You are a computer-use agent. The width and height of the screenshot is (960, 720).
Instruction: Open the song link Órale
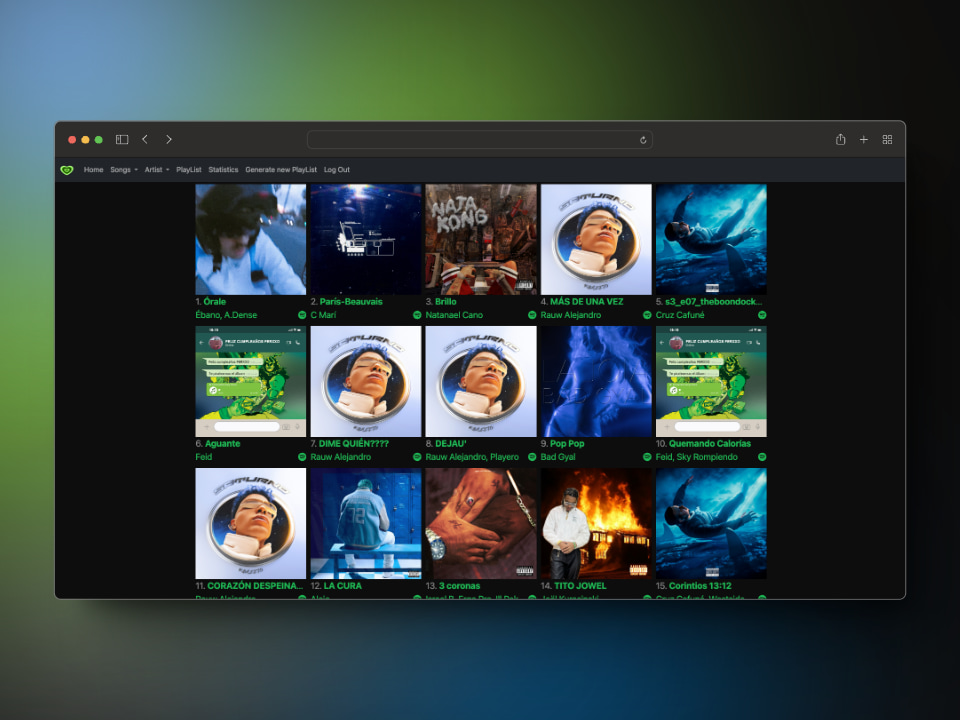215,302
